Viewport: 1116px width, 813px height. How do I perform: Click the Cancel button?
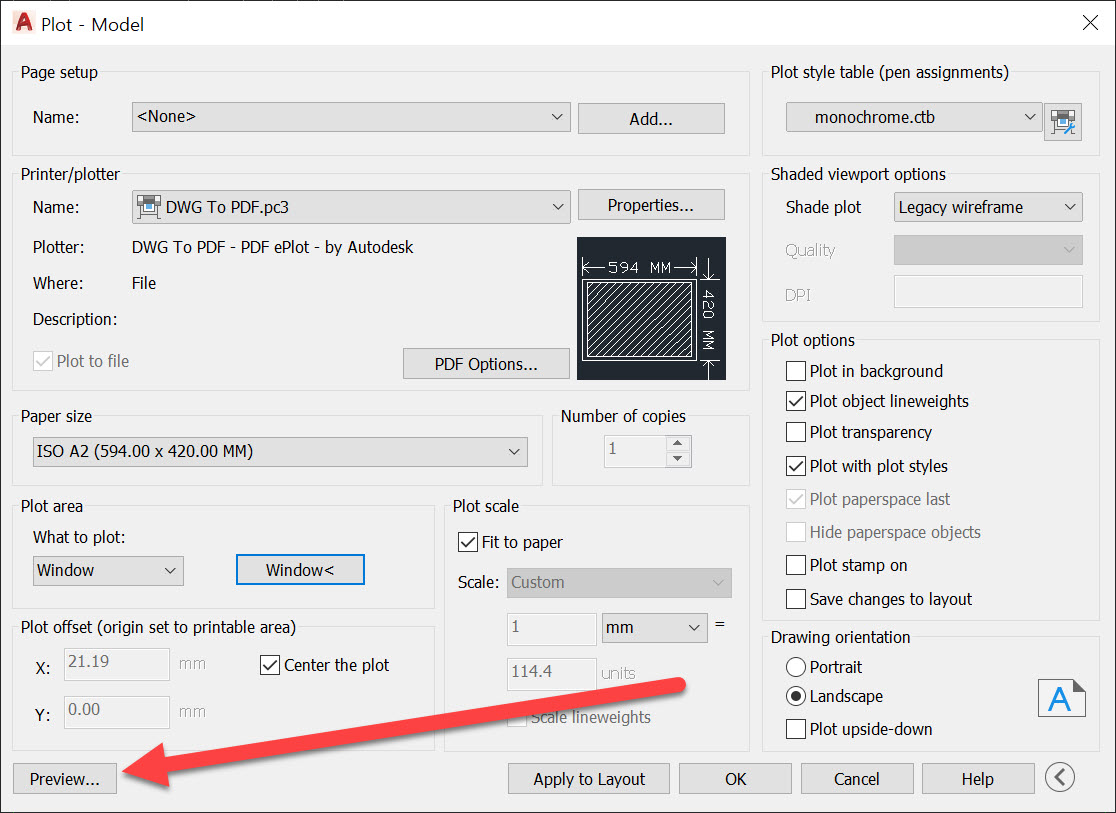(x=857, y=779)
